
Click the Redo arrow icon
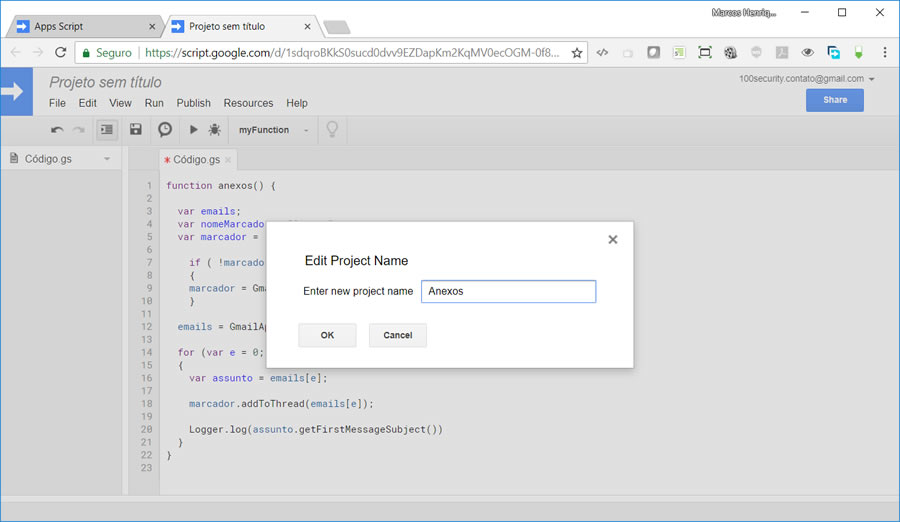[x=79, y=130]
